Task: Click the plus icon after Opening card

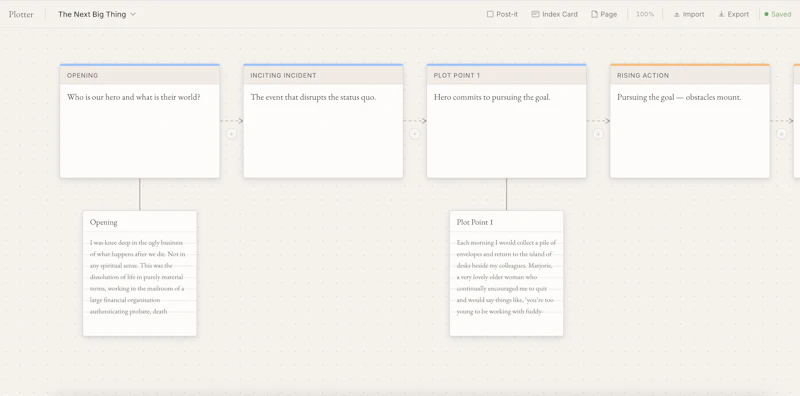Action: (232, 134)
